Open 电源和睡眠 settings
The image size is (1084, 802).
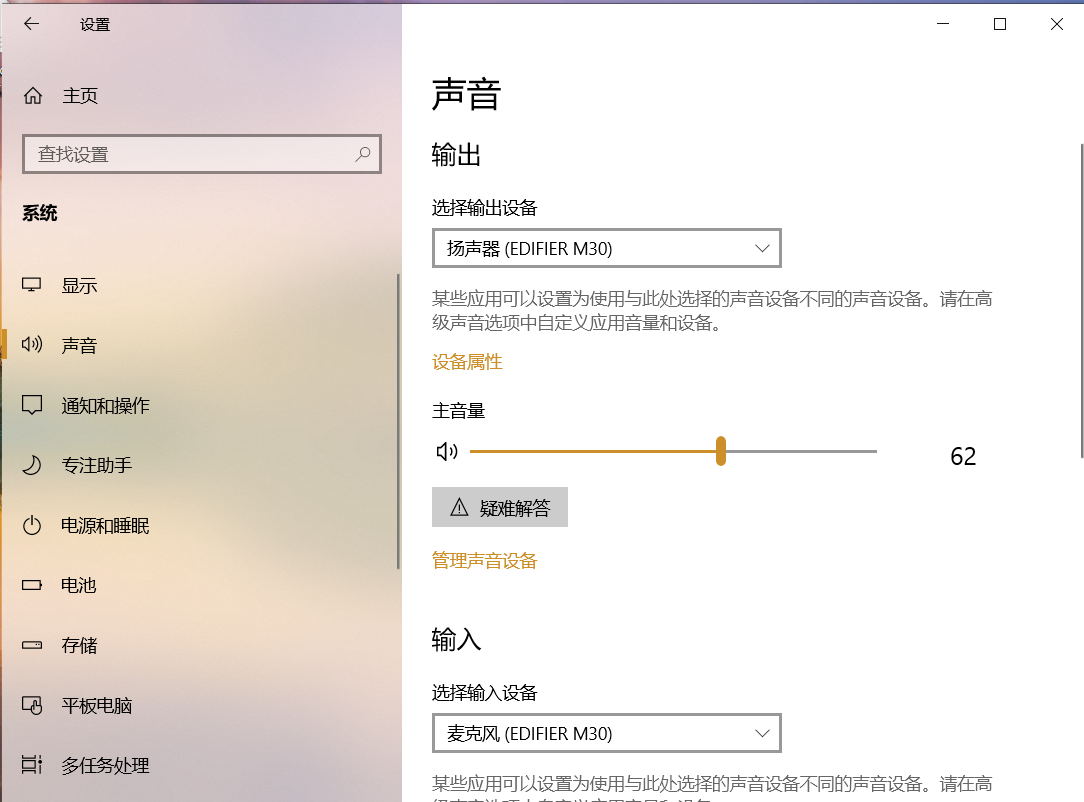click(105, 526)
